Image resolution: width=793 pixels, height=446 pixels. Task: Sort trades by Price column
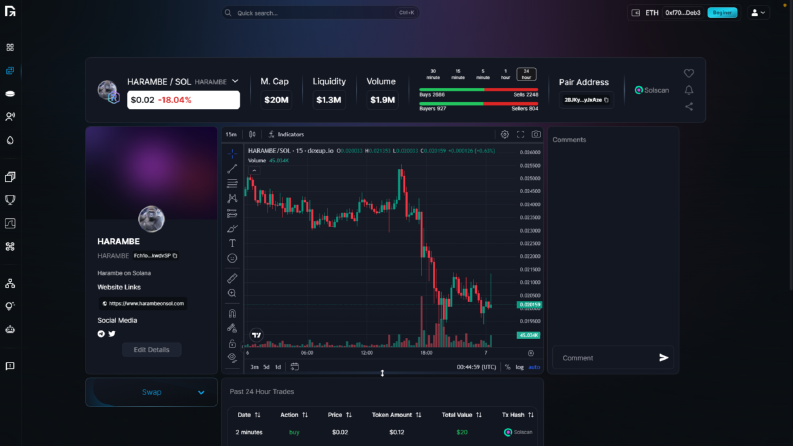339,415
